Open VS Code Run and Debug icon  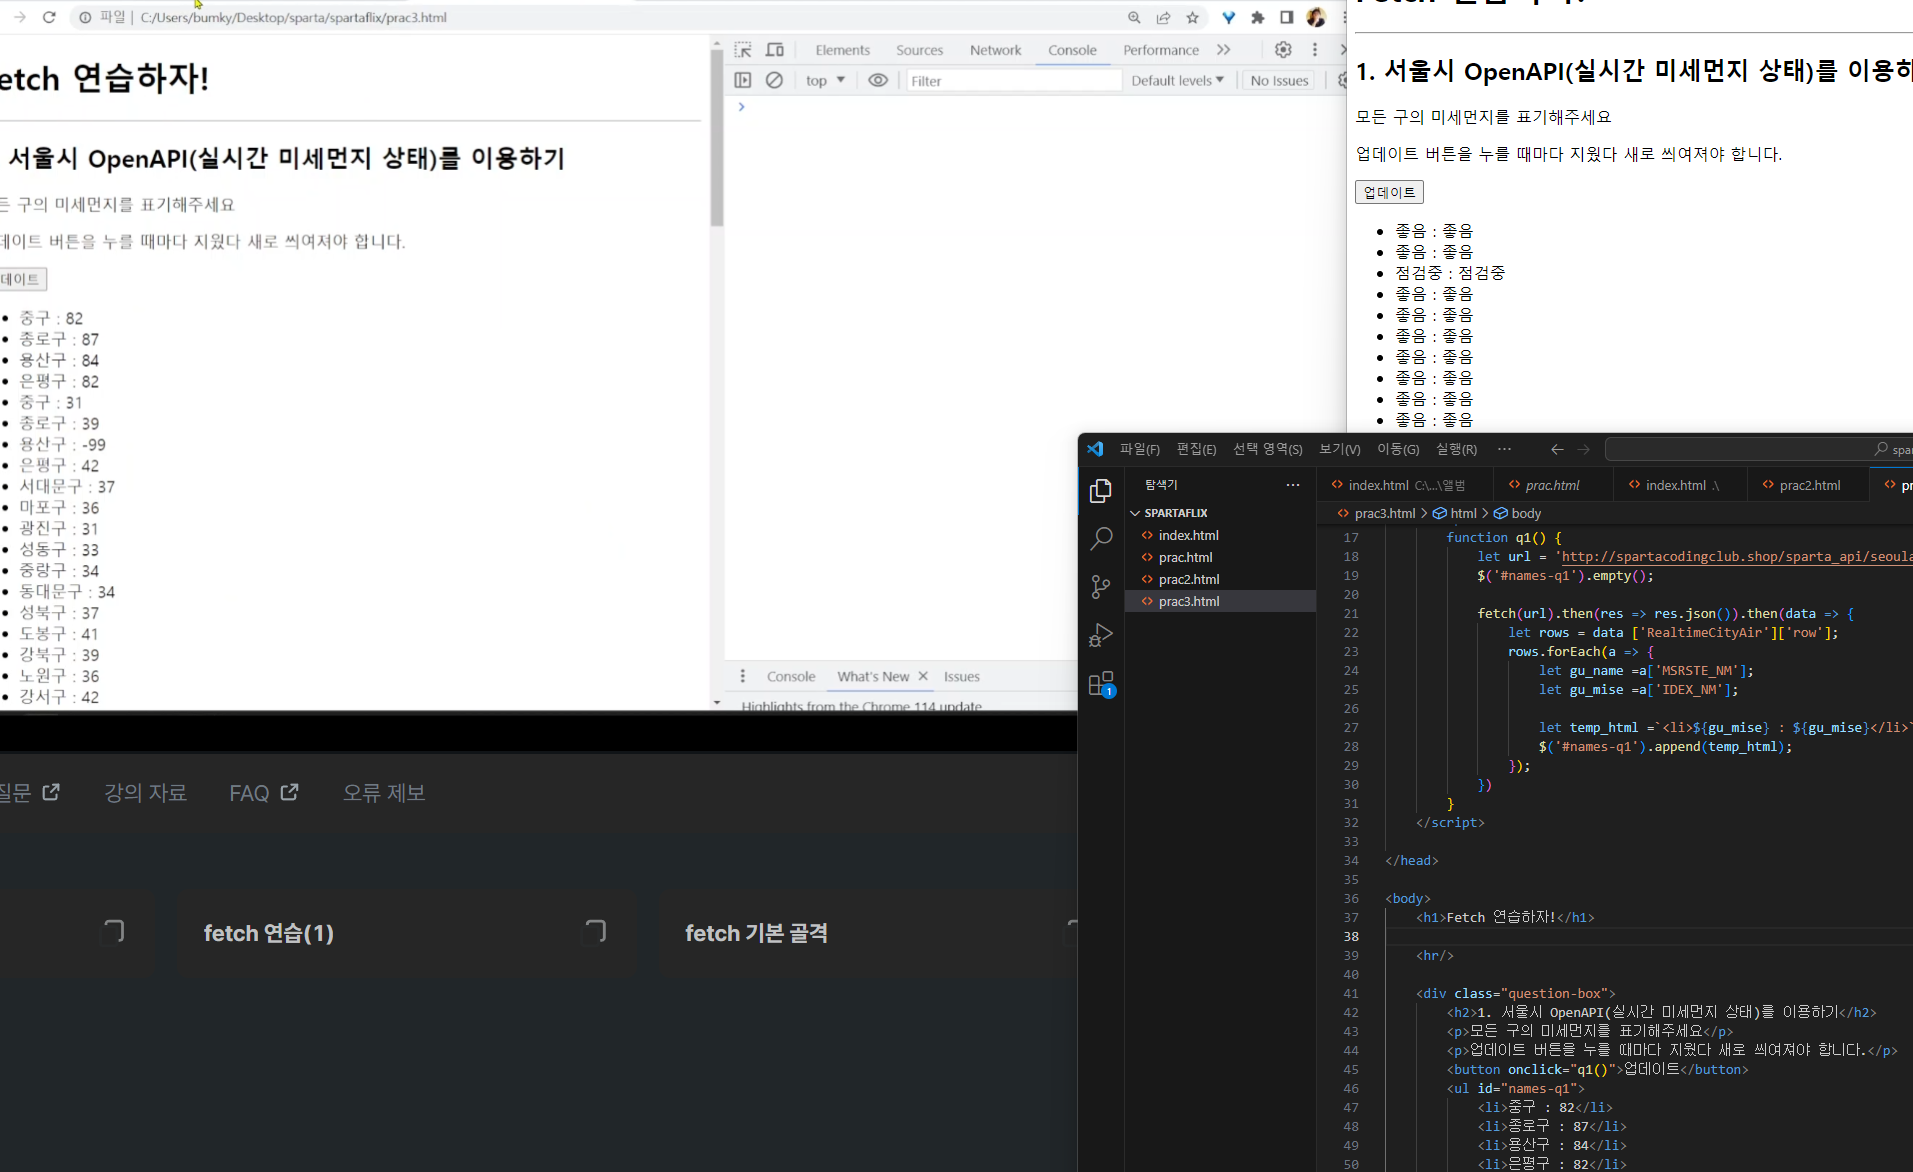pyautogui.click(x=1101, y=635)
